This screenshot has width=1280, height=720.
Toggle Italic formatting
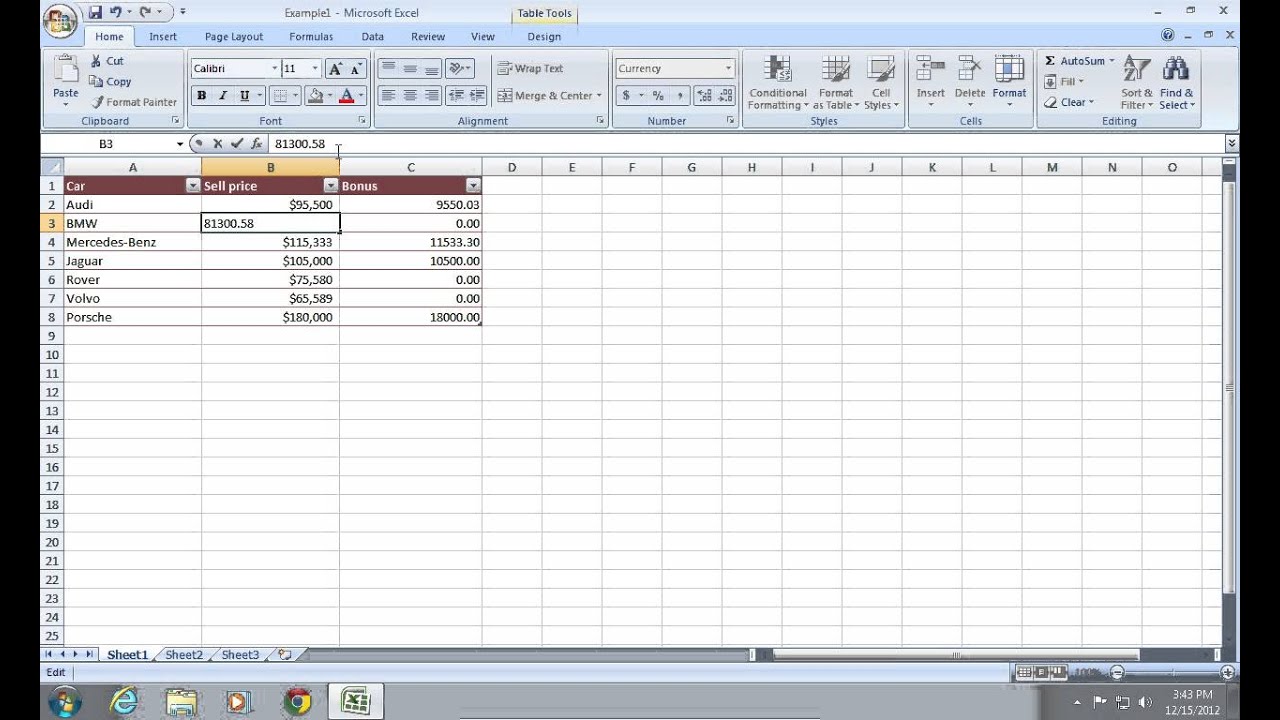tap(222, 96)
